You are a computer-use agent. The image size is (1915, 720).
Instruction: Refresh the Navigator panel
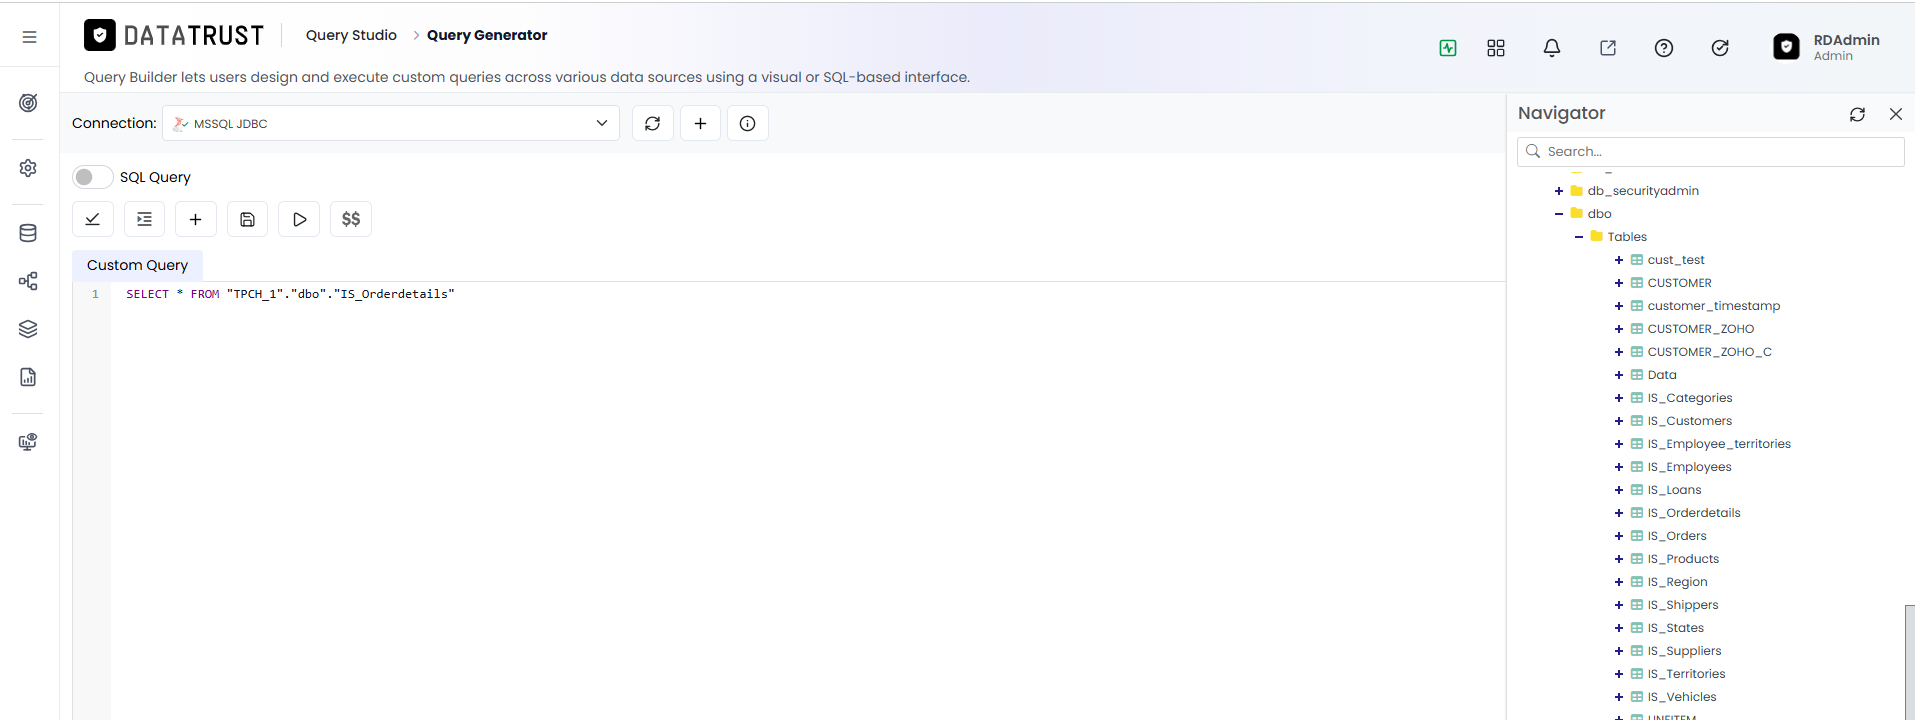tap(1857, 114)
